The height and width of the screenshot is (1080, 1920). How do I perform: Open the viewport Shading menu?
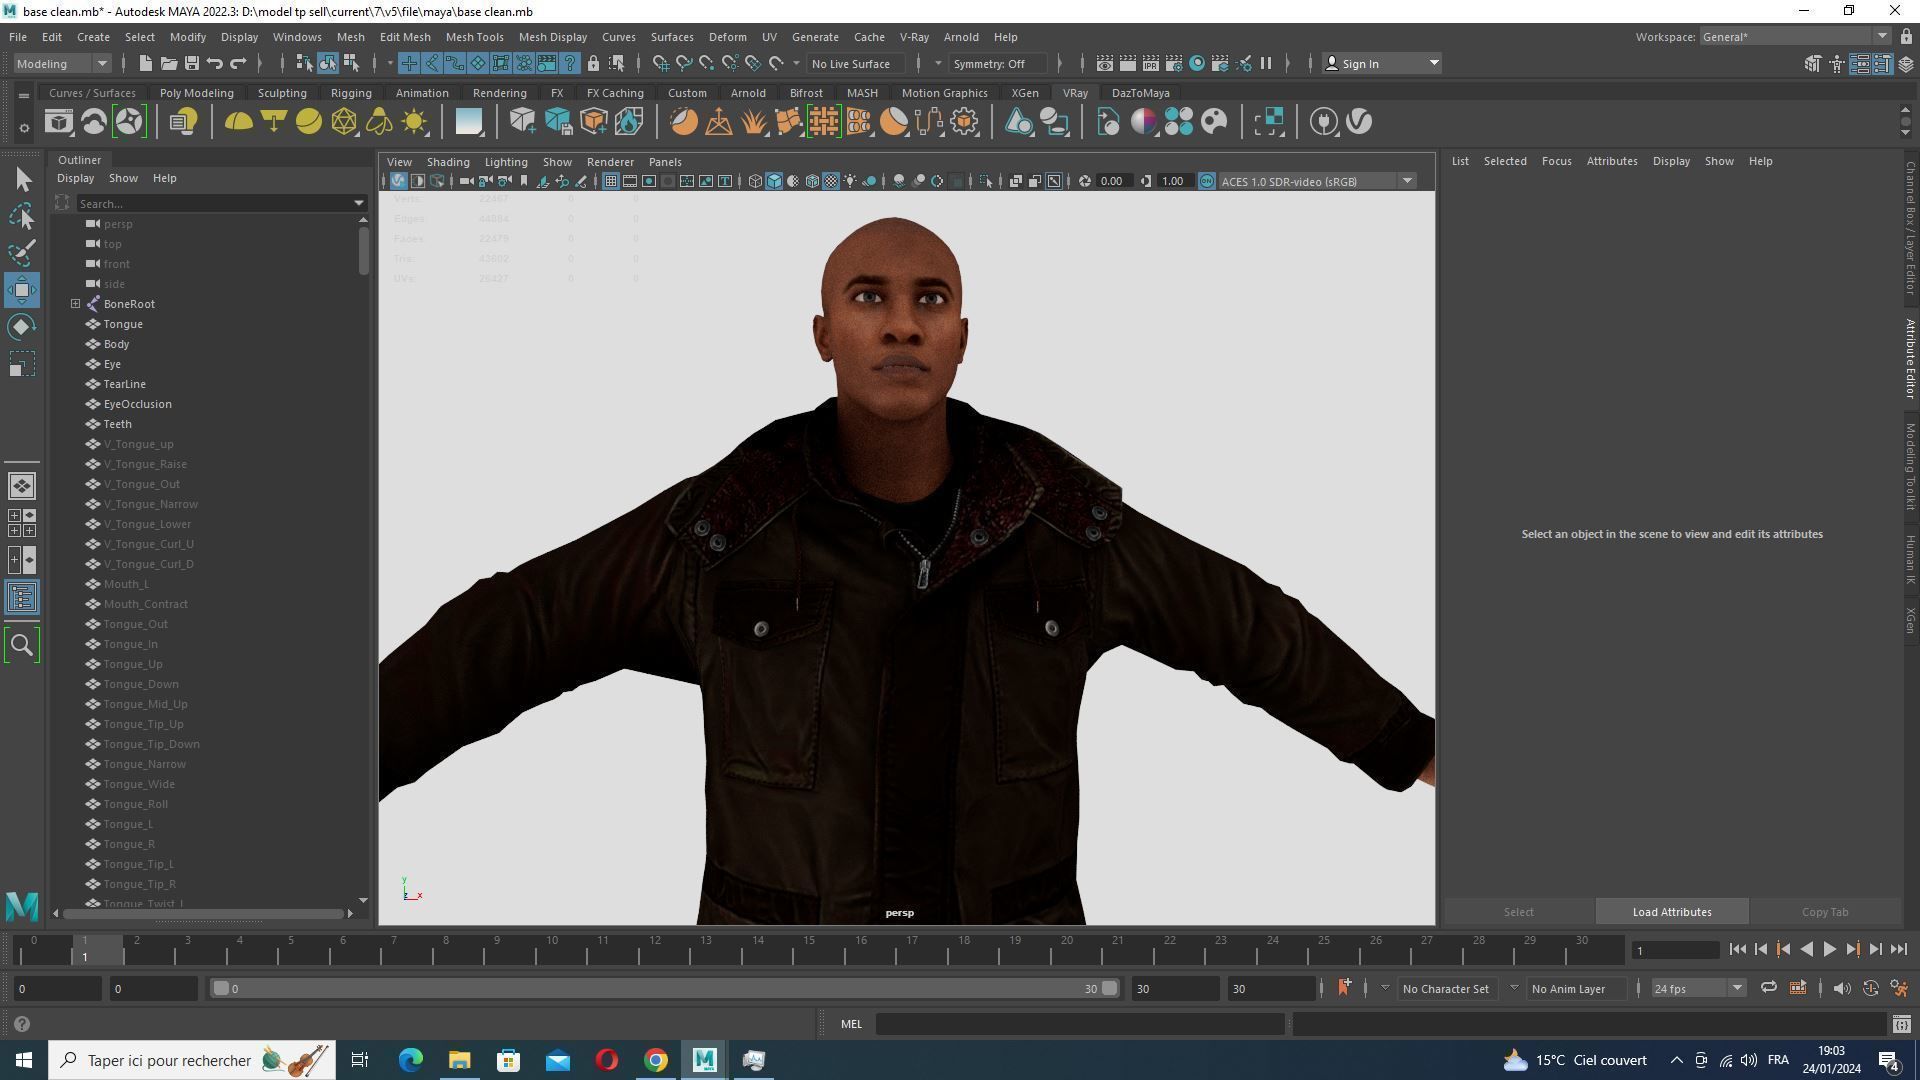[447, 162]
